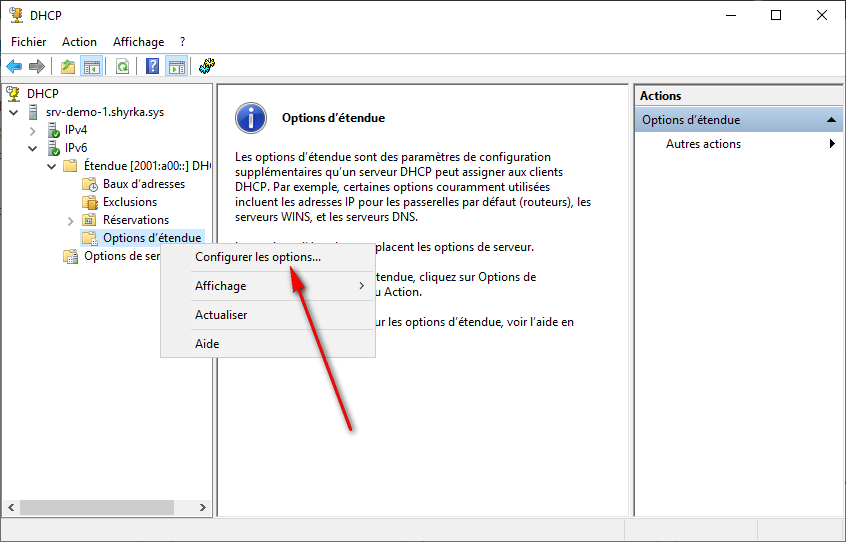Click the DHCP options toolbar icon
The image size is (846, 542).
(x=207, y=67)
